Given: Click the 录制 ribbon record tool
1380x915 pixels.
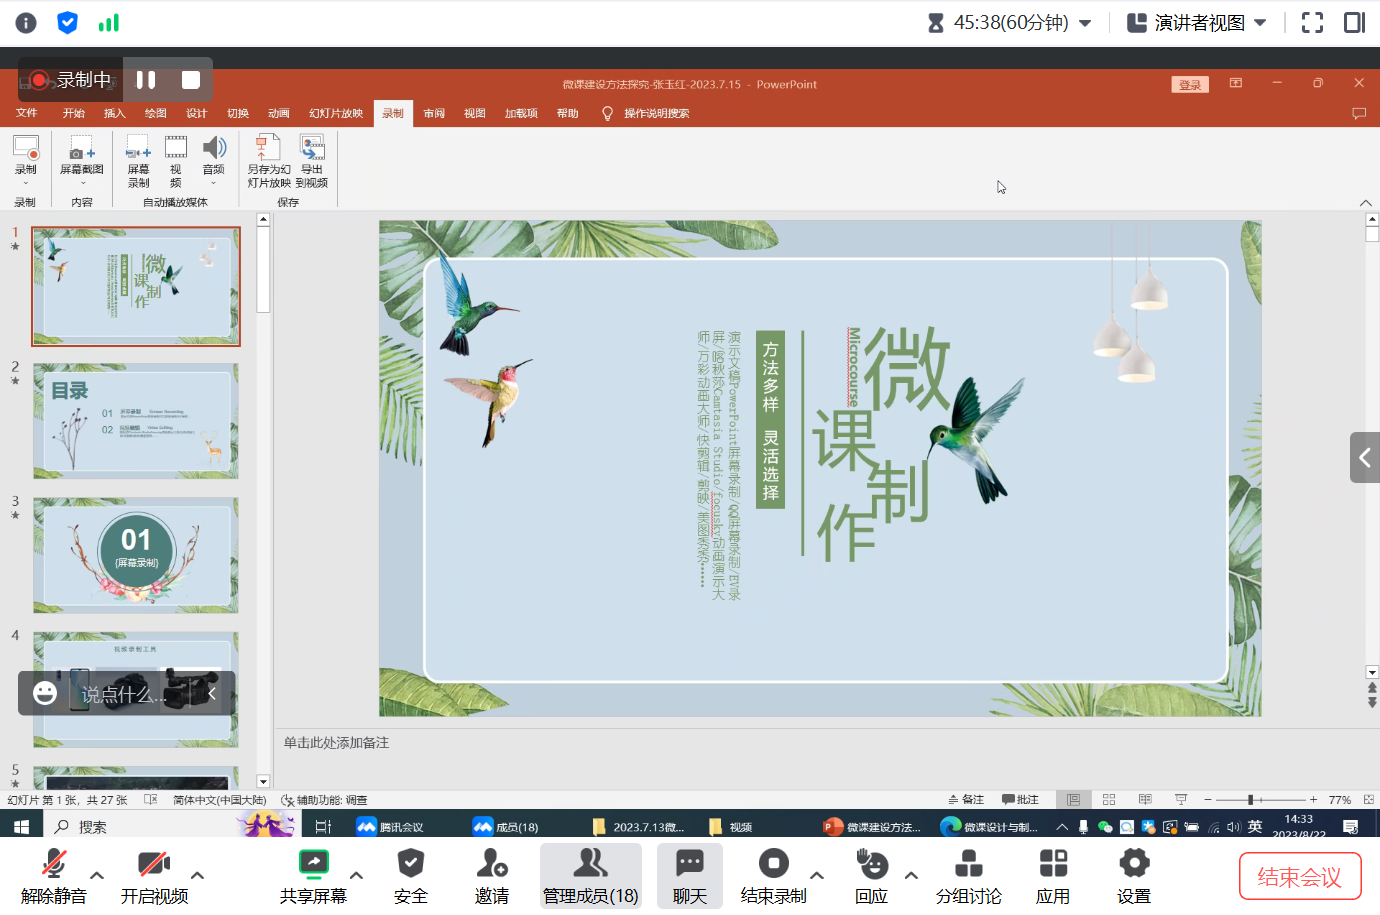Looking at the screenshot, I should (x=26, y=160).
